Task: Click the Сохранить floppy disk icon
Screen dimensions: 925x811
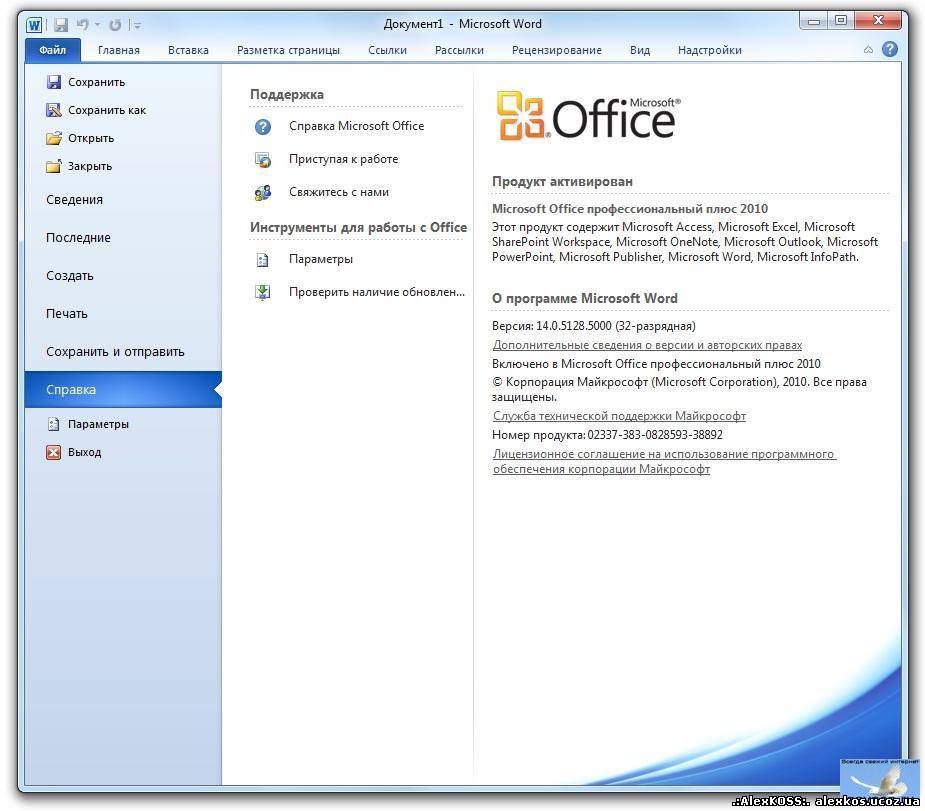Action: click(x=54, y=82)
